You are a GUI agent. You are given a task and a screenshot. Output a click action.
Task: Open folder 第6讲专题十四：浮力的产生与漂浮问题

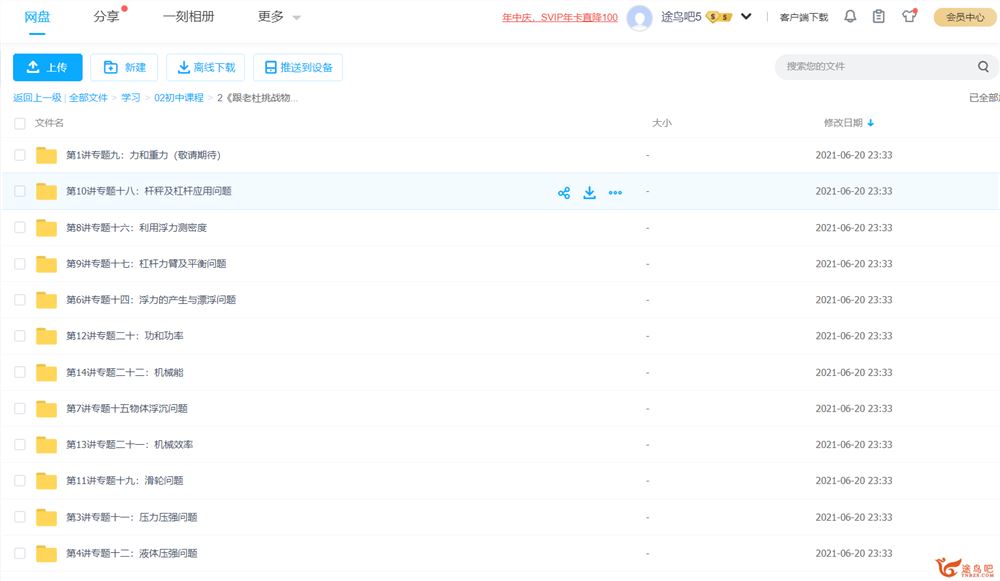click(x=151, y=300)
